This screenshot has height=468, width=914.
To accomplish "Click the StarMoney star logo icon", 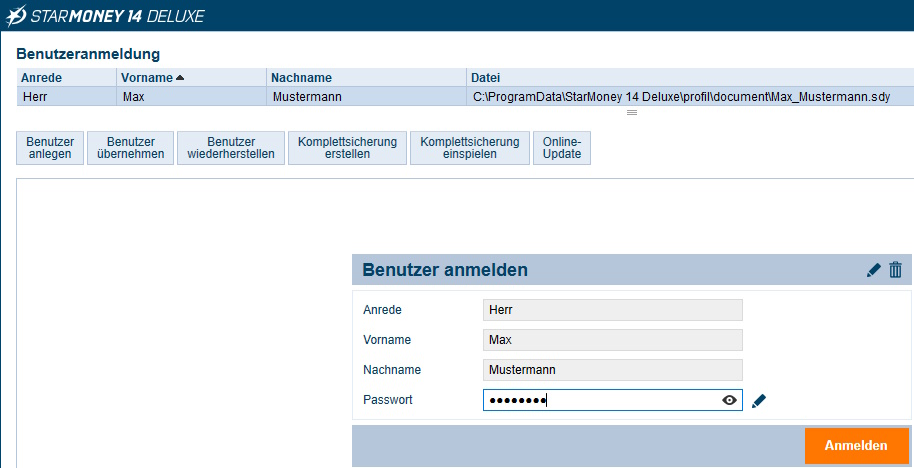I will point(17,15).
